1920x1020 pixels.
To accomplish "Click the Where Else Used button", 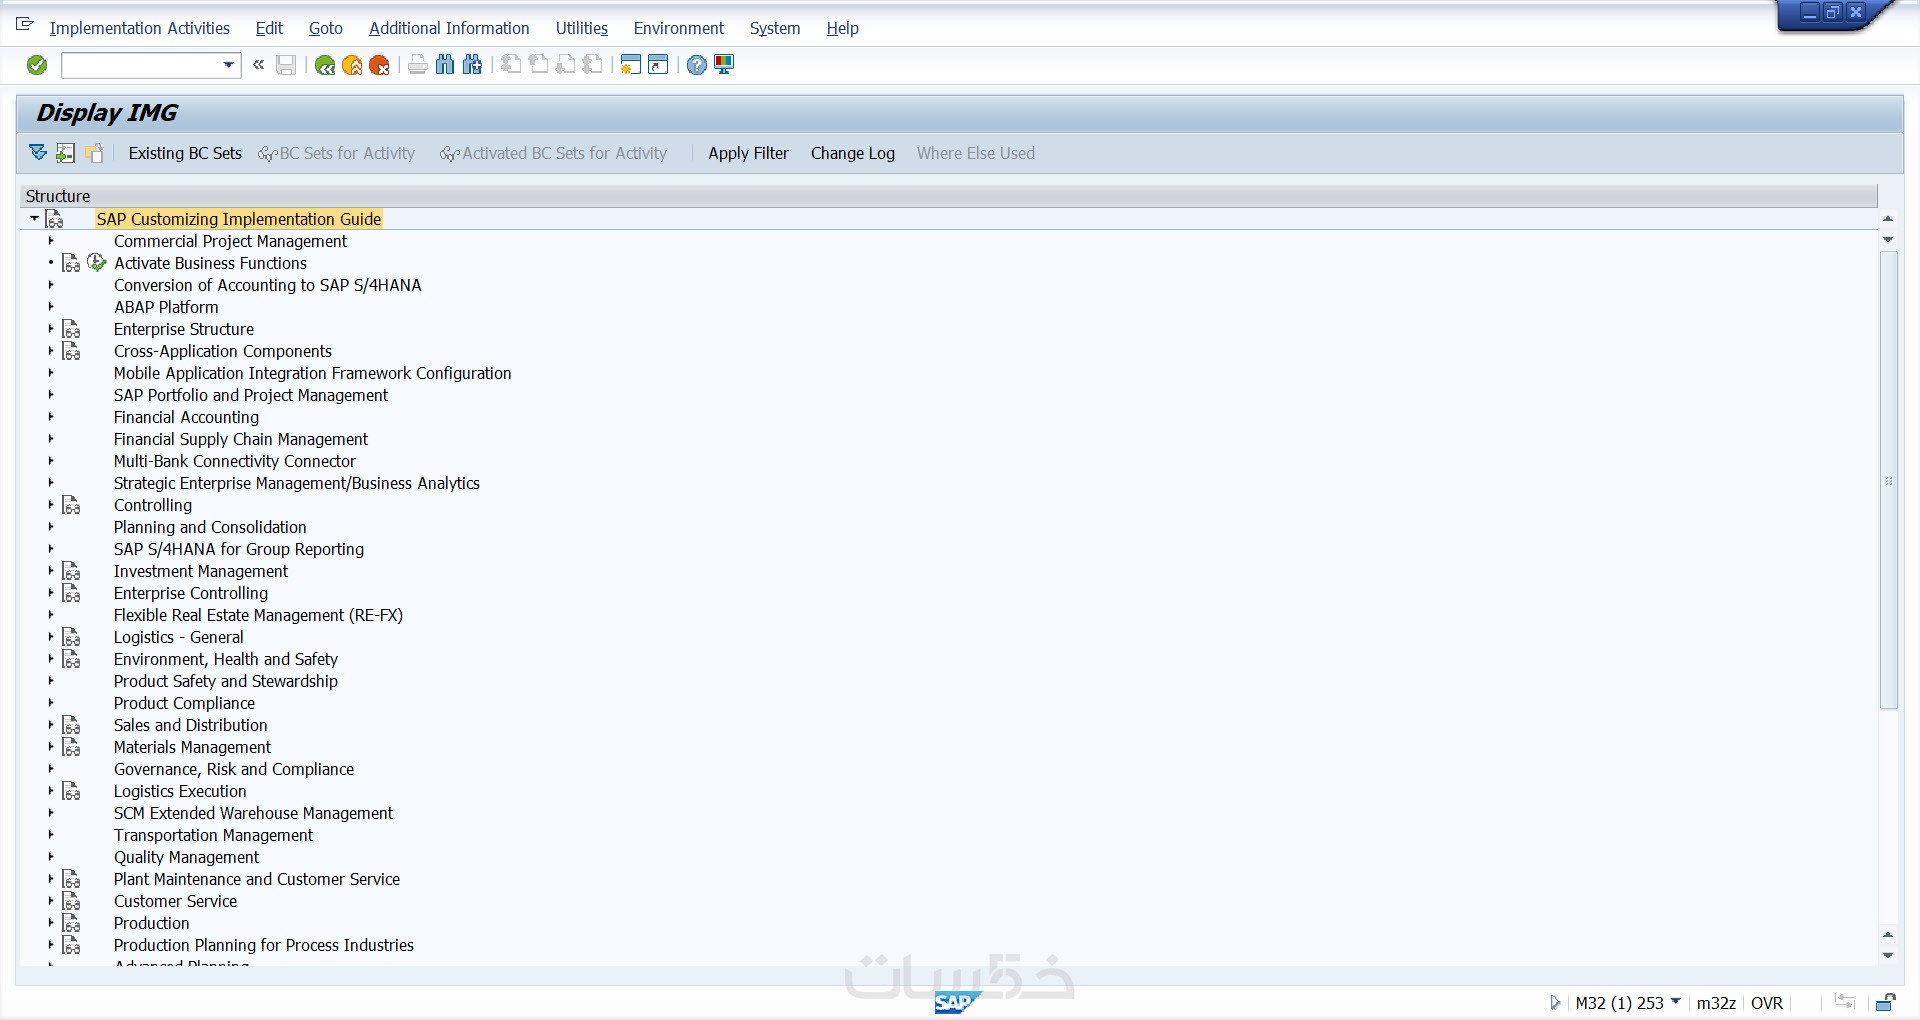I will [976, 153].
